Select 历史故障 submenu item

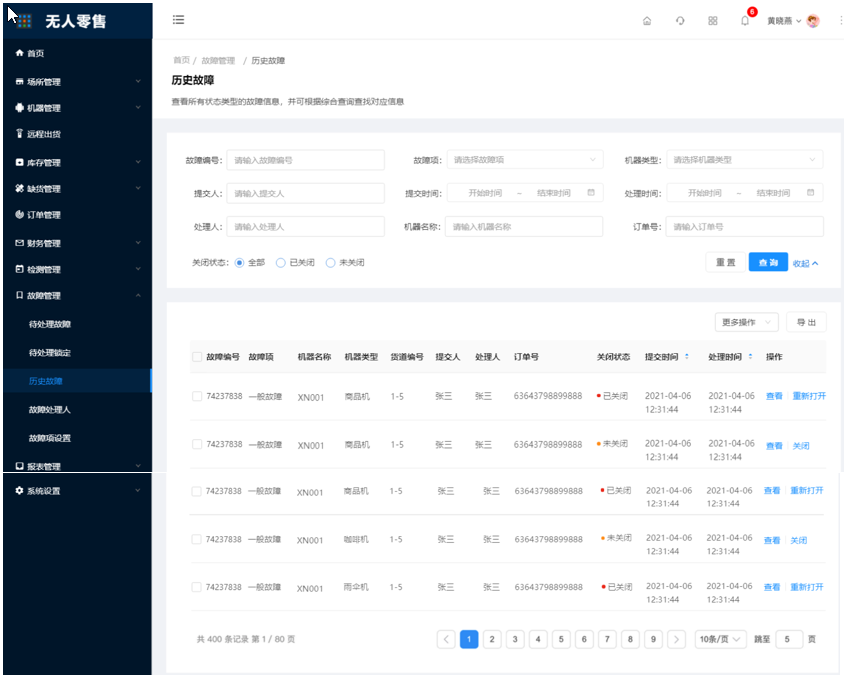pyautogui.click(x=78, y=381)
